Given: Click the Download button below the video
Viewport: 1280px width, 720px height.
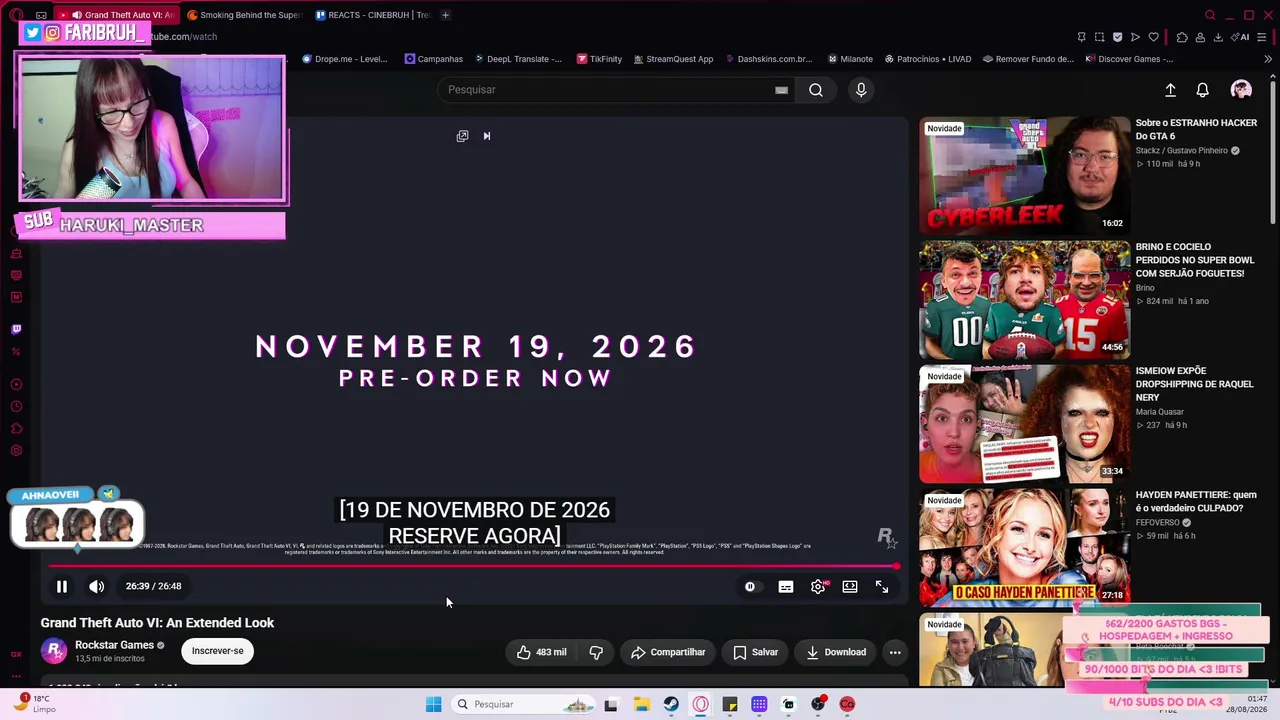Looking at the screenshot, I should point(836,652).
